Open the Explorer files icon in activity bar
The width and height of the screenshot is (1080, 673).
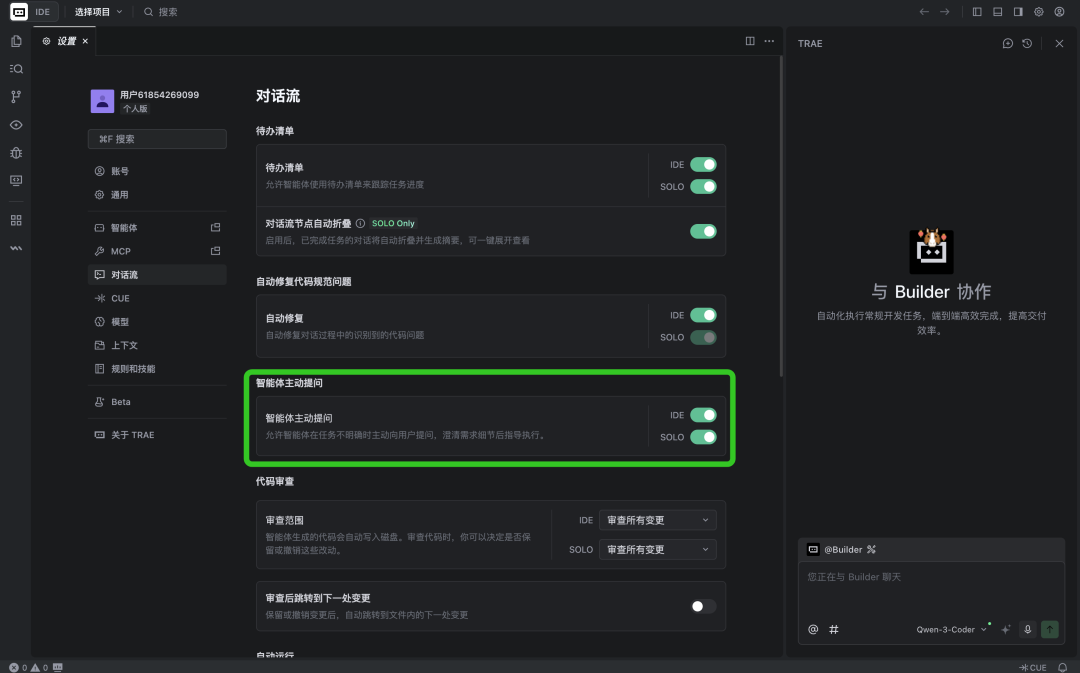click(x=16, y=41)
